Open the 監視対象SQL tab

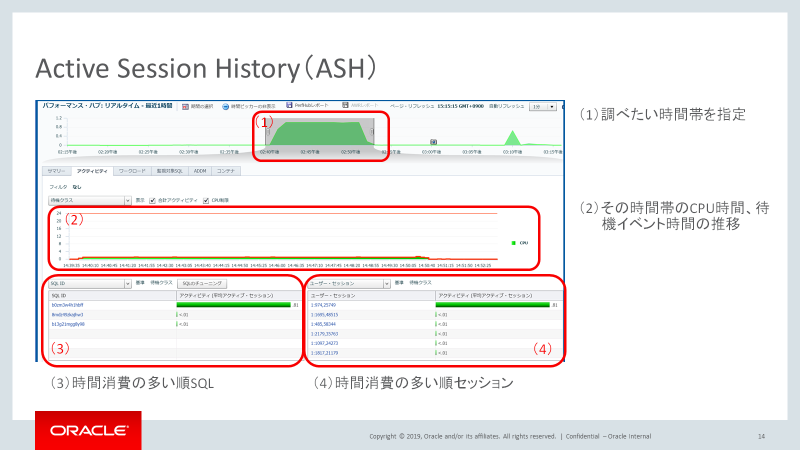[x=169, y=171]
